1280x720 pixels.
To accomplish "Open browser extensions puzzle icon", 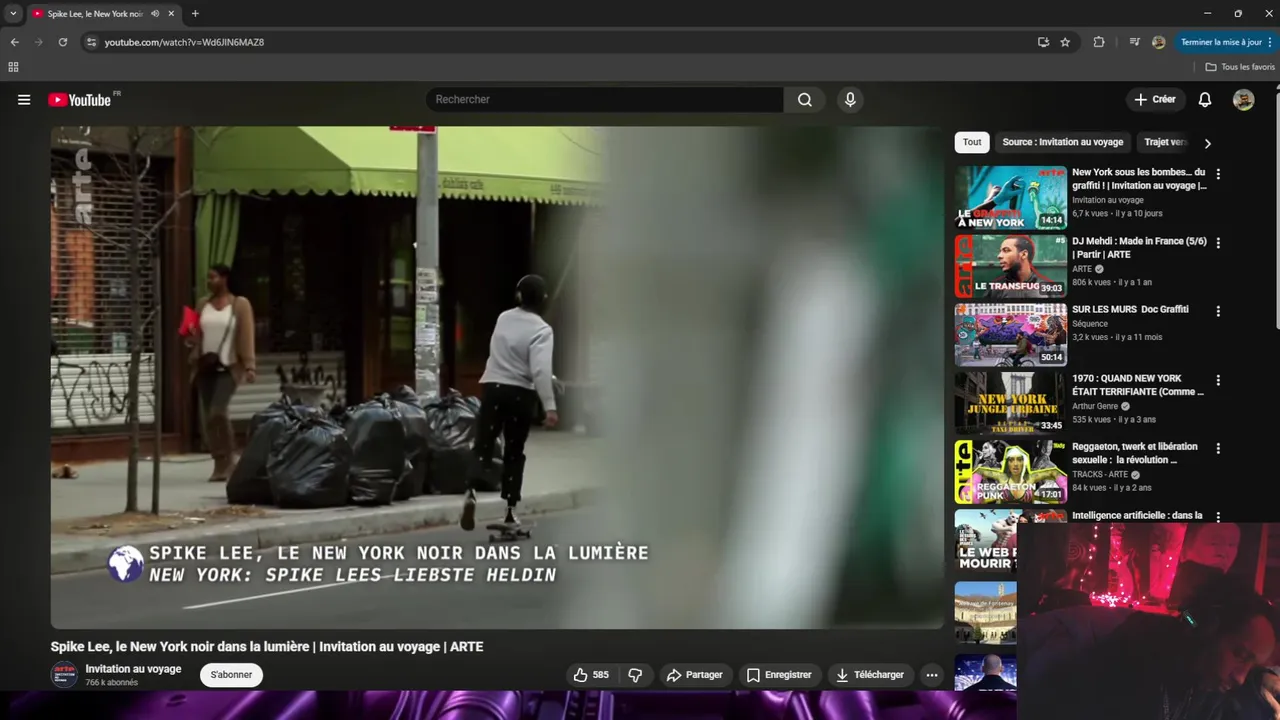I will (1099, 42).
